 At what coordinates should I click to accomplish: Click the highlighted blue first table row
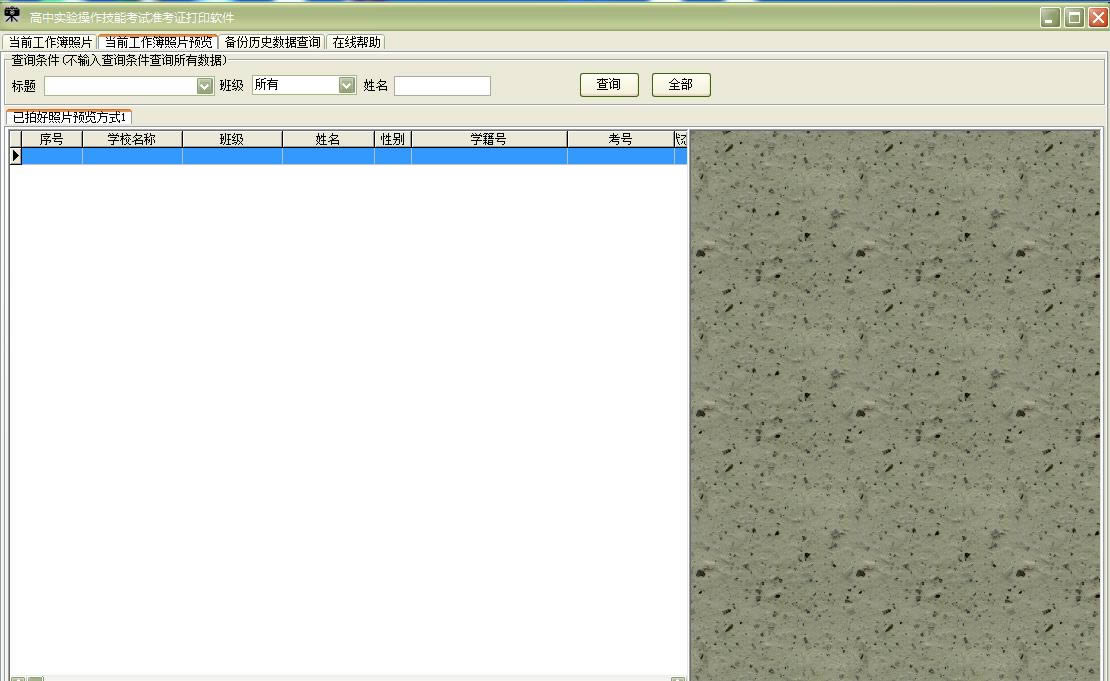coord(354,156)
